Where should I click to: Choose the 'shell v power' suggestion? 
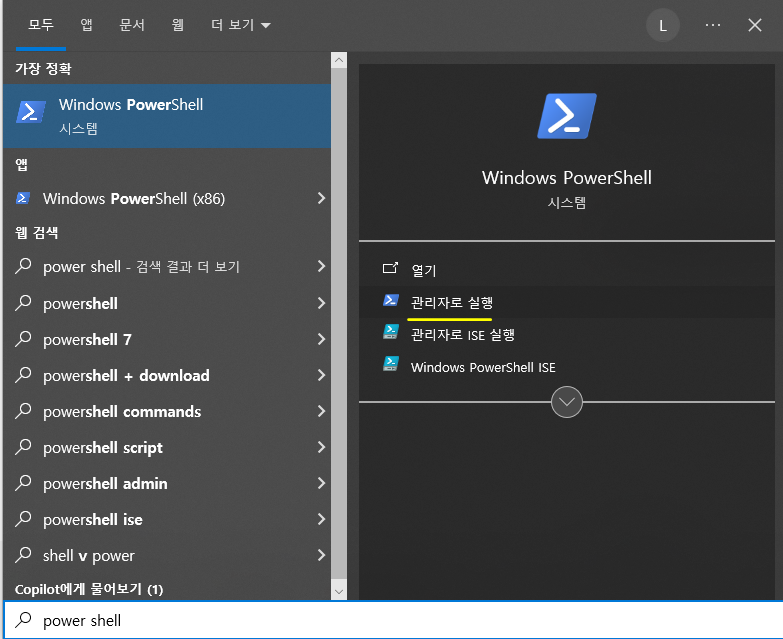coord(167,555)
